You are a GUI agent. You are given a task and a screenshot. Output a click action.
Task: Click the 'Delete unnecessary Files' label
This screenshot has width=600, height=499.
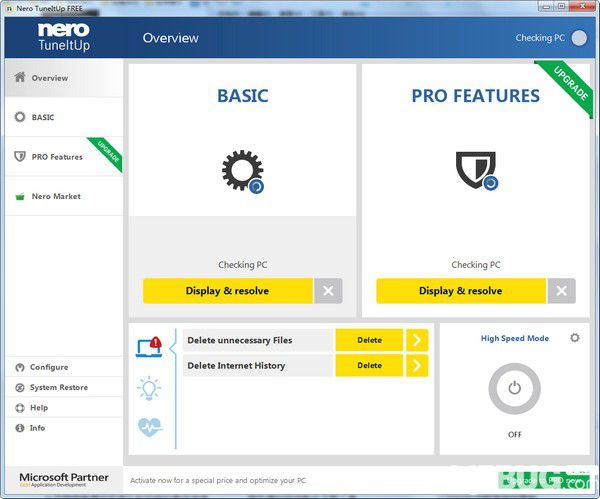(240, 340)
